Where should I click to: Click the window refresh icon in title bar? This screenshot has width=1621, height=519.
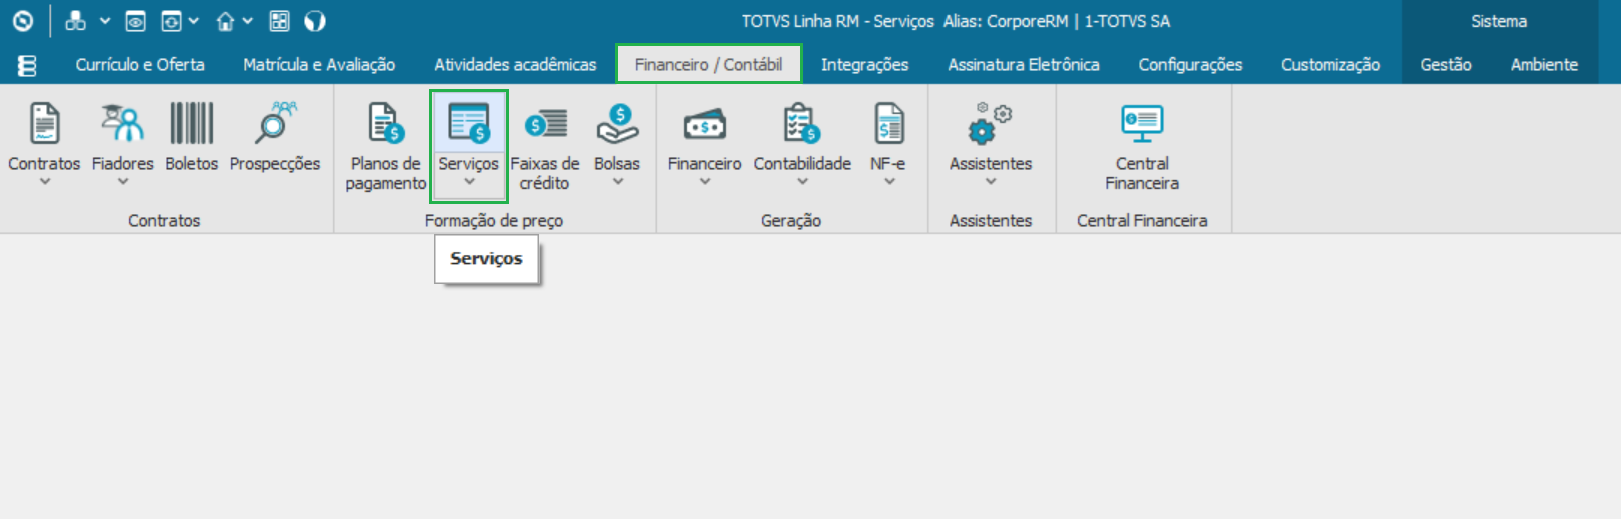coord(171,21)
